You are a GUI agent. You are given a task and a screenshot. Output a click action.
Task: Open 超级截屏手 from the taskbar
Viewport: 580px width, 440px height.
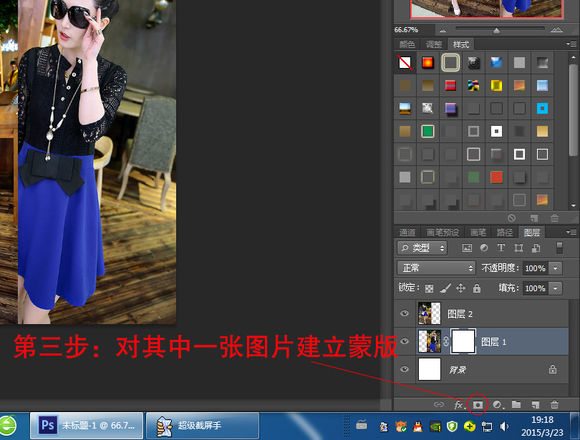202,426
